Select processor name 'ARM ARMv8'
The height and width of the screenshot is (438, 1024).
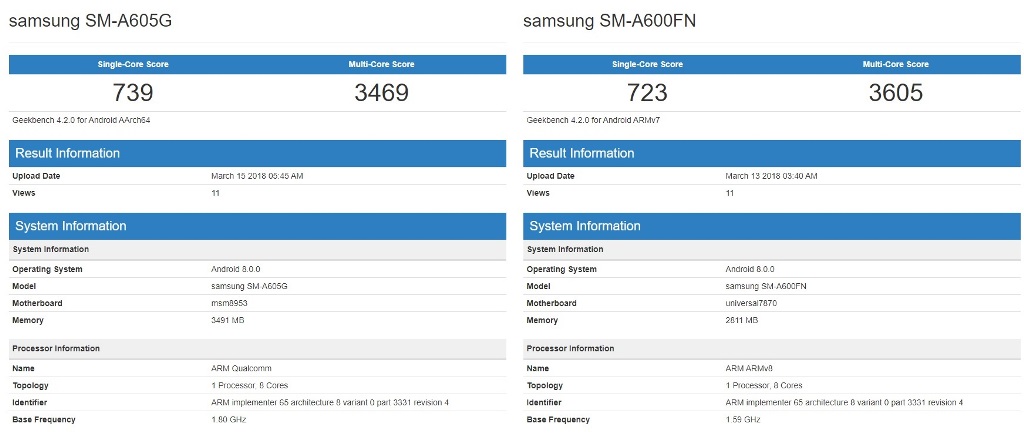(749, 369)
